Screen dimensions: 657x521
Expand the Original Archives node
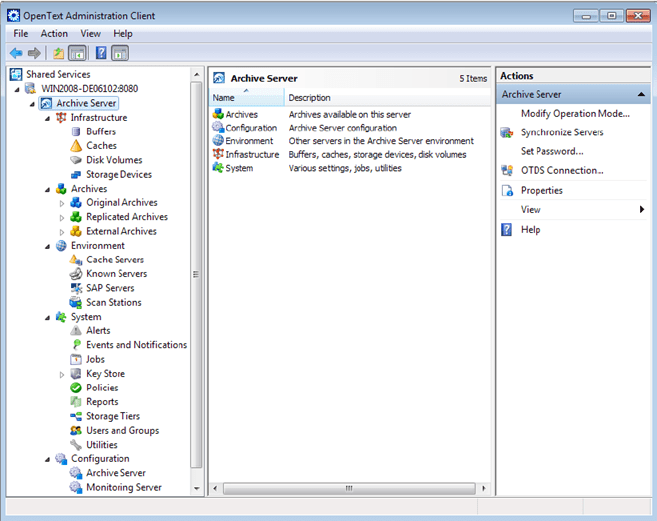pyautogui.click(x=62, y=203)
